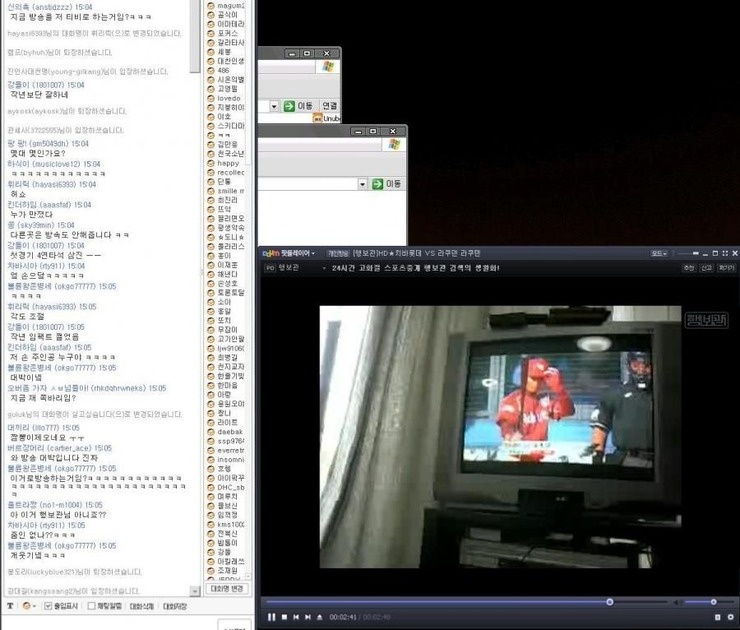Click the chat message input field
Screen dimensions: 740x630
109,624
